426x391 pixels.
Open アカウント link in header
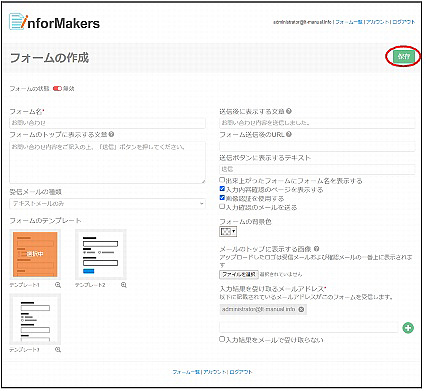coord(378,22)
